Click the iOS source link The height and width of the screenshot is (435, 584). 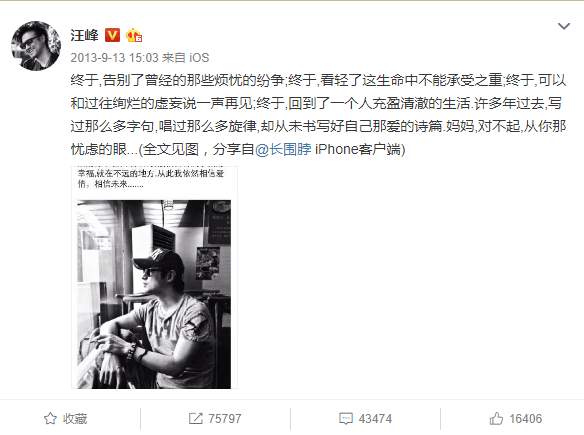coord(199,57)
